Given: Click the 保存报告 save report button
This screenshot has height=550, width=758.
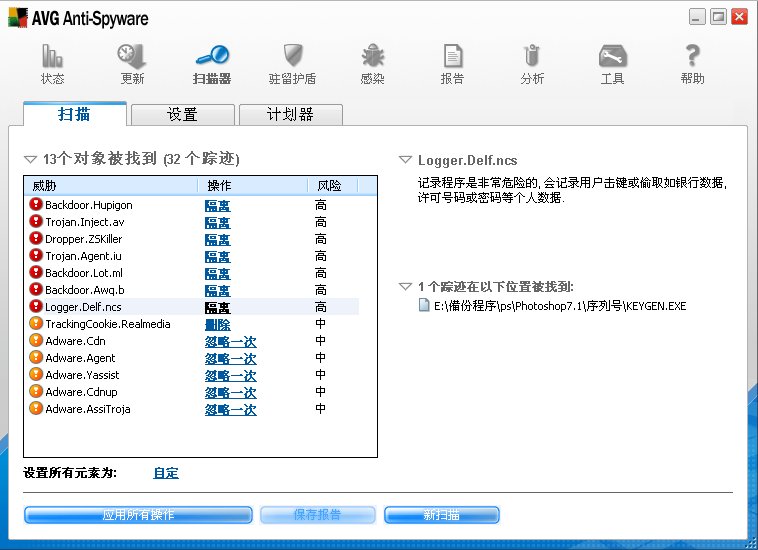Looking at the screenshot, I should pos(318,515).
